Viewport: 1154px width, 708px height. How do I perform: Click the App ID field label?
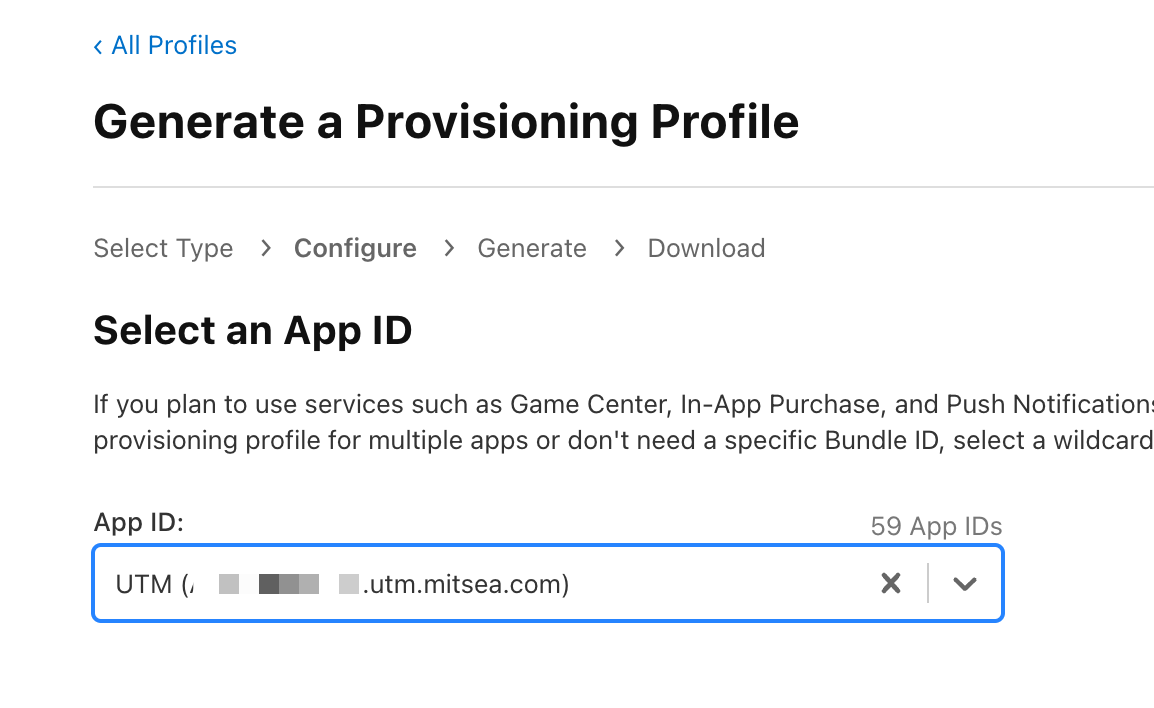click(x=139, y=523)
